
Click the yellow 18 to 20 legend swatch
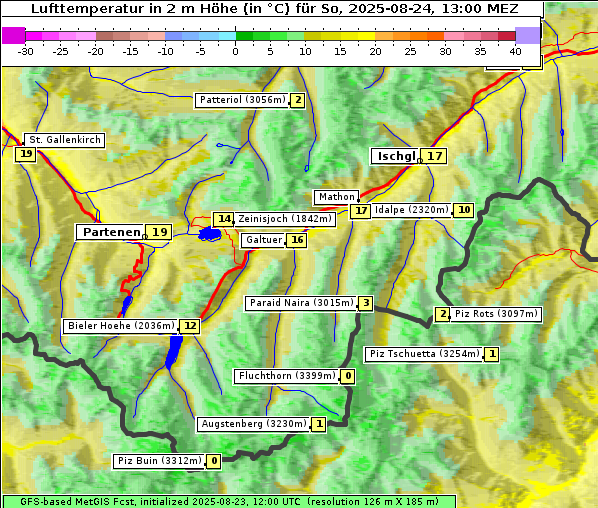pyautogui.click(x=367, y=36)
